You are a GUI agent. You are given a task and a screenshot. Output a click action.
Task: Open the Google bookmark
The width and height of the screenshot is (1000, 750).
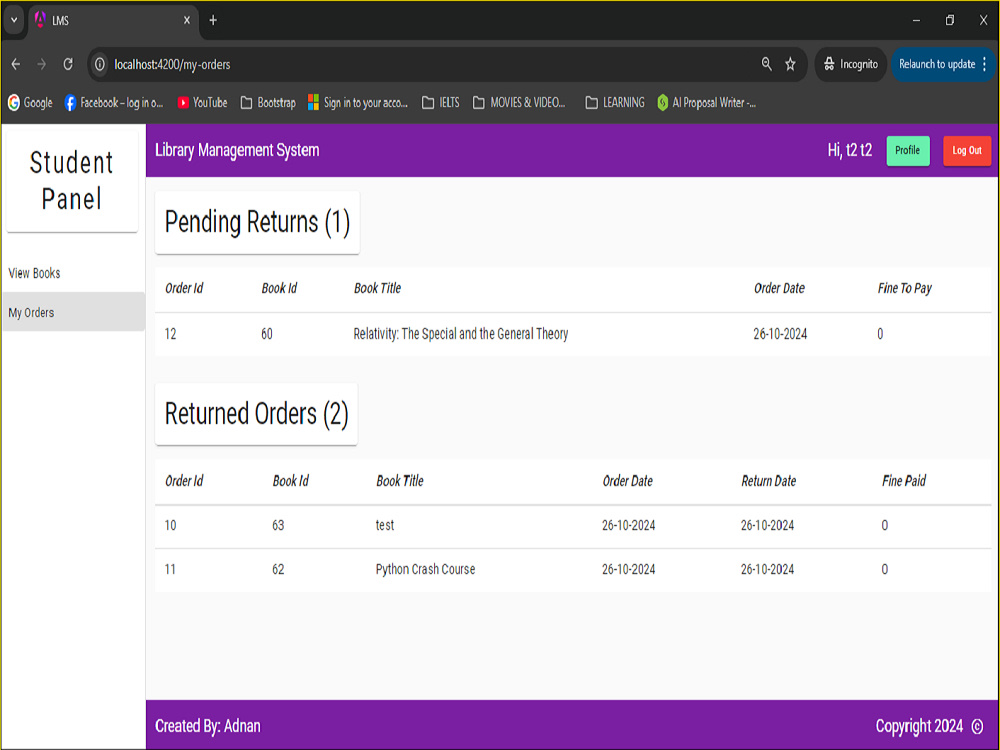[x=30, y=103]
